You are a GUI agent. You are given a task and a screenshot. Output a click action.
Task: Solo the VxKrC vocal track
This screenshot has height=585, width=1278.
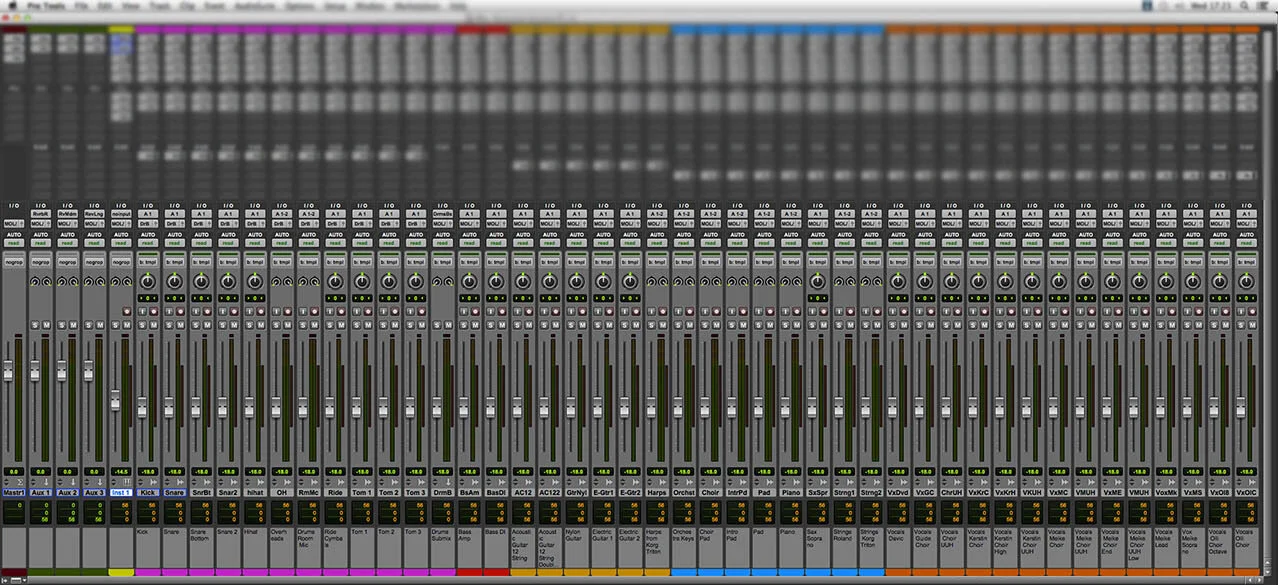click(974, 325)
